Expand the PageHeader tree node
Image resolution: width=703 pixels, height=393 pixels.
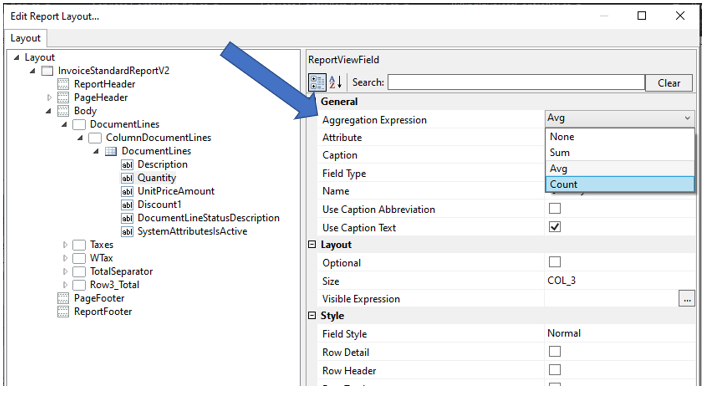49,98
